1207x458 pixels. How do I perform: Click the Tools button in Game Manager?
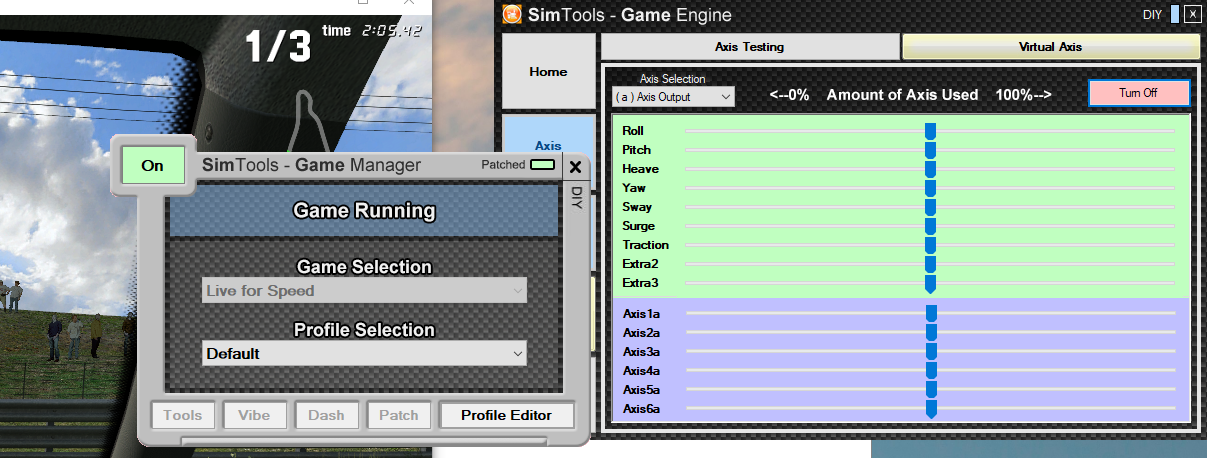click(x=183, y=415)
